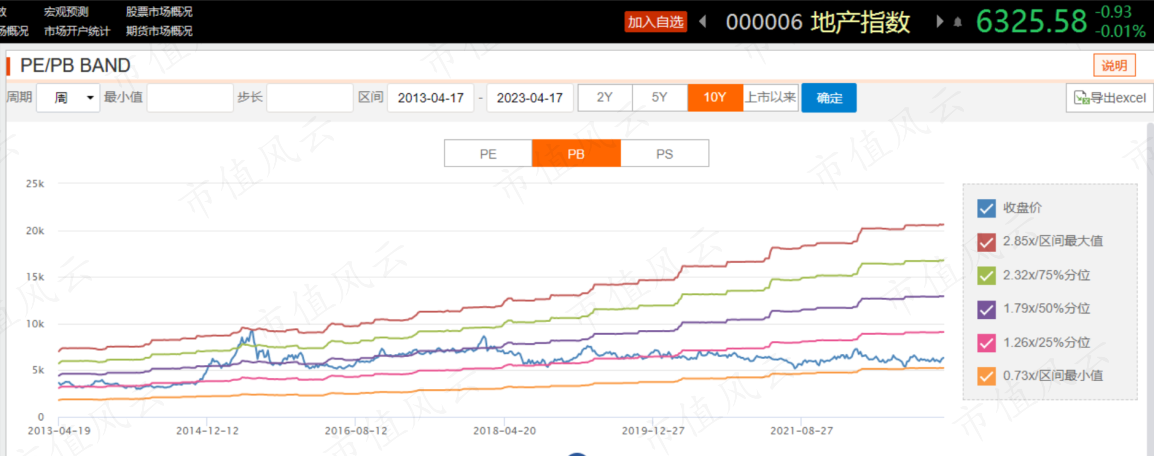Open the 周期 period dropdown

point(68,98)
